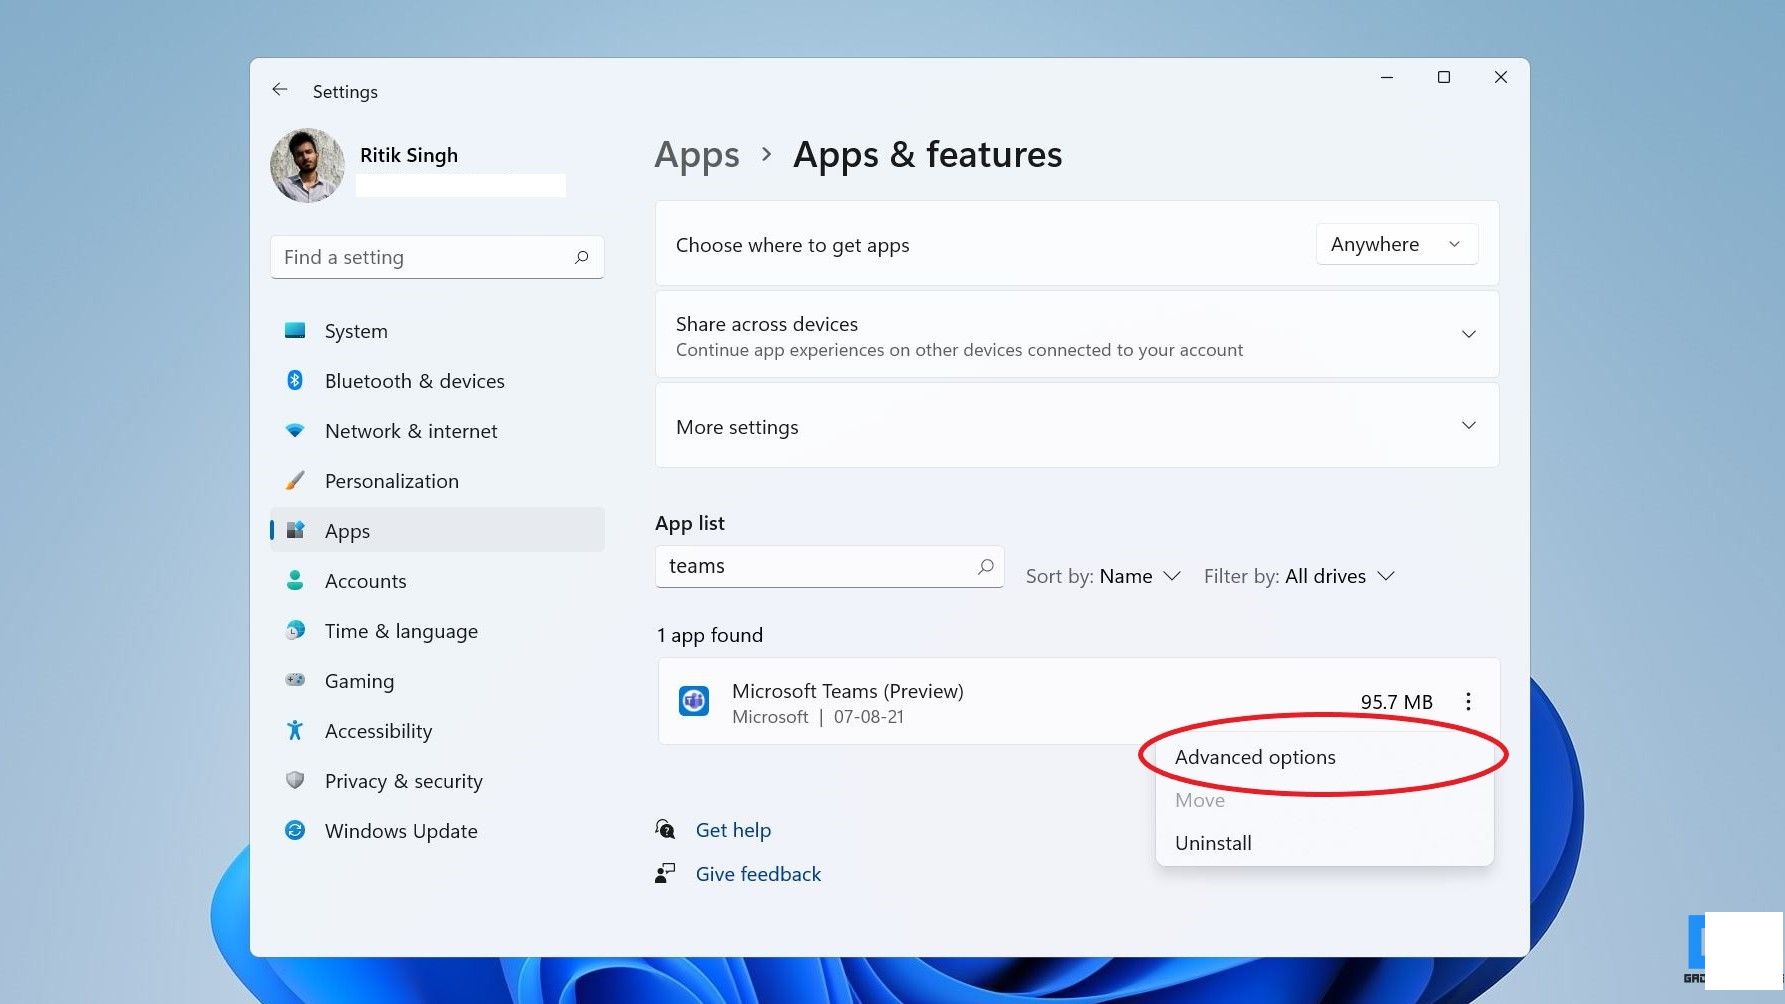Click the Give feedback link
The image size is (1785, 1004).
758,874
